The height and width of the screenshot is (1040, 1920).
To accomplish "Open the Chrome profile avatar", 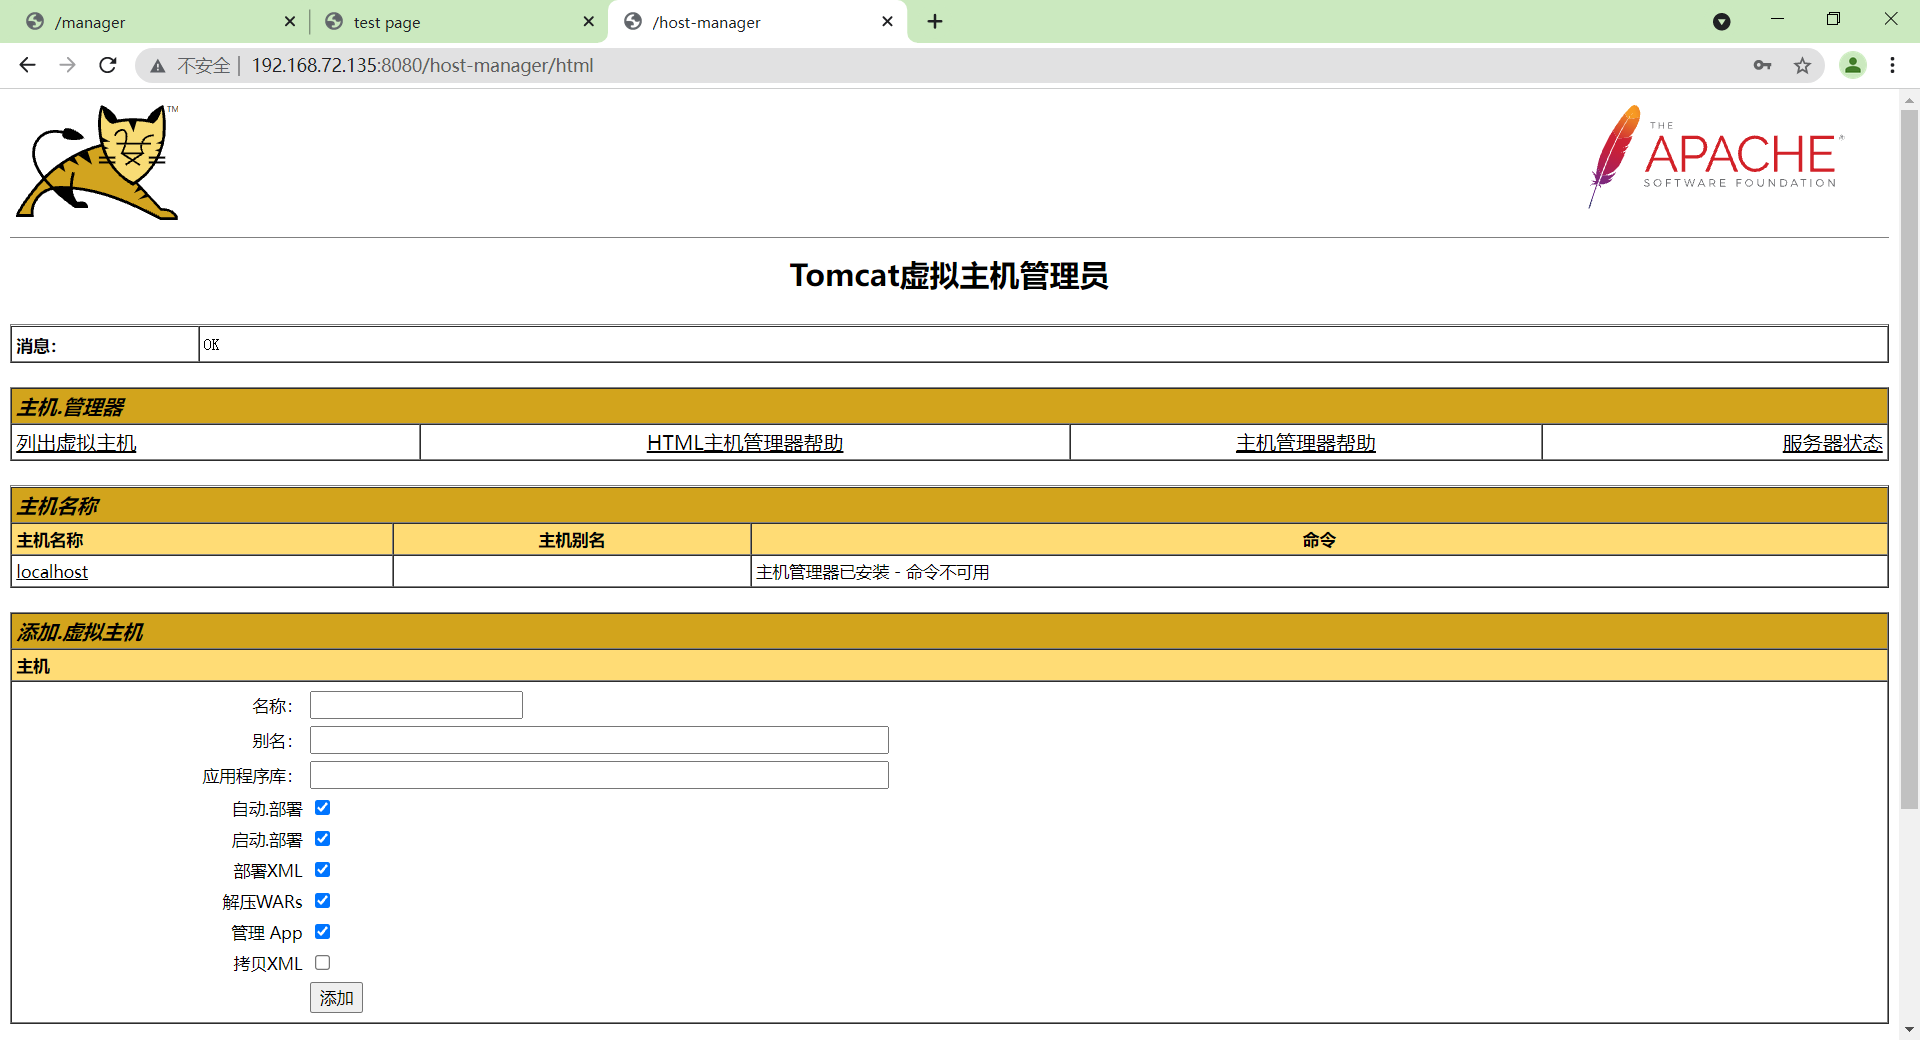I will (x=1853, y=65).
